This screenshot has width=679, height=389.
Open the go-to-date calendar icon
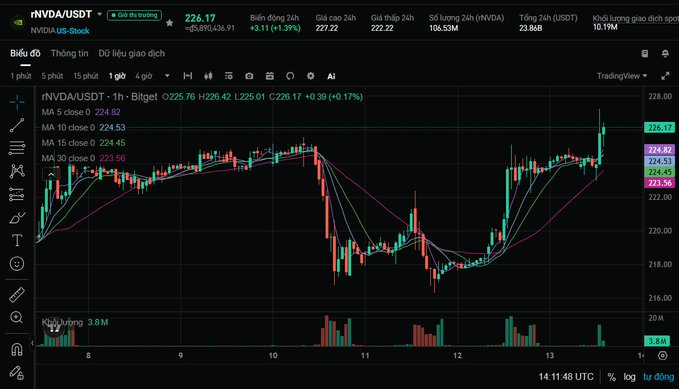tap(269, 76)
